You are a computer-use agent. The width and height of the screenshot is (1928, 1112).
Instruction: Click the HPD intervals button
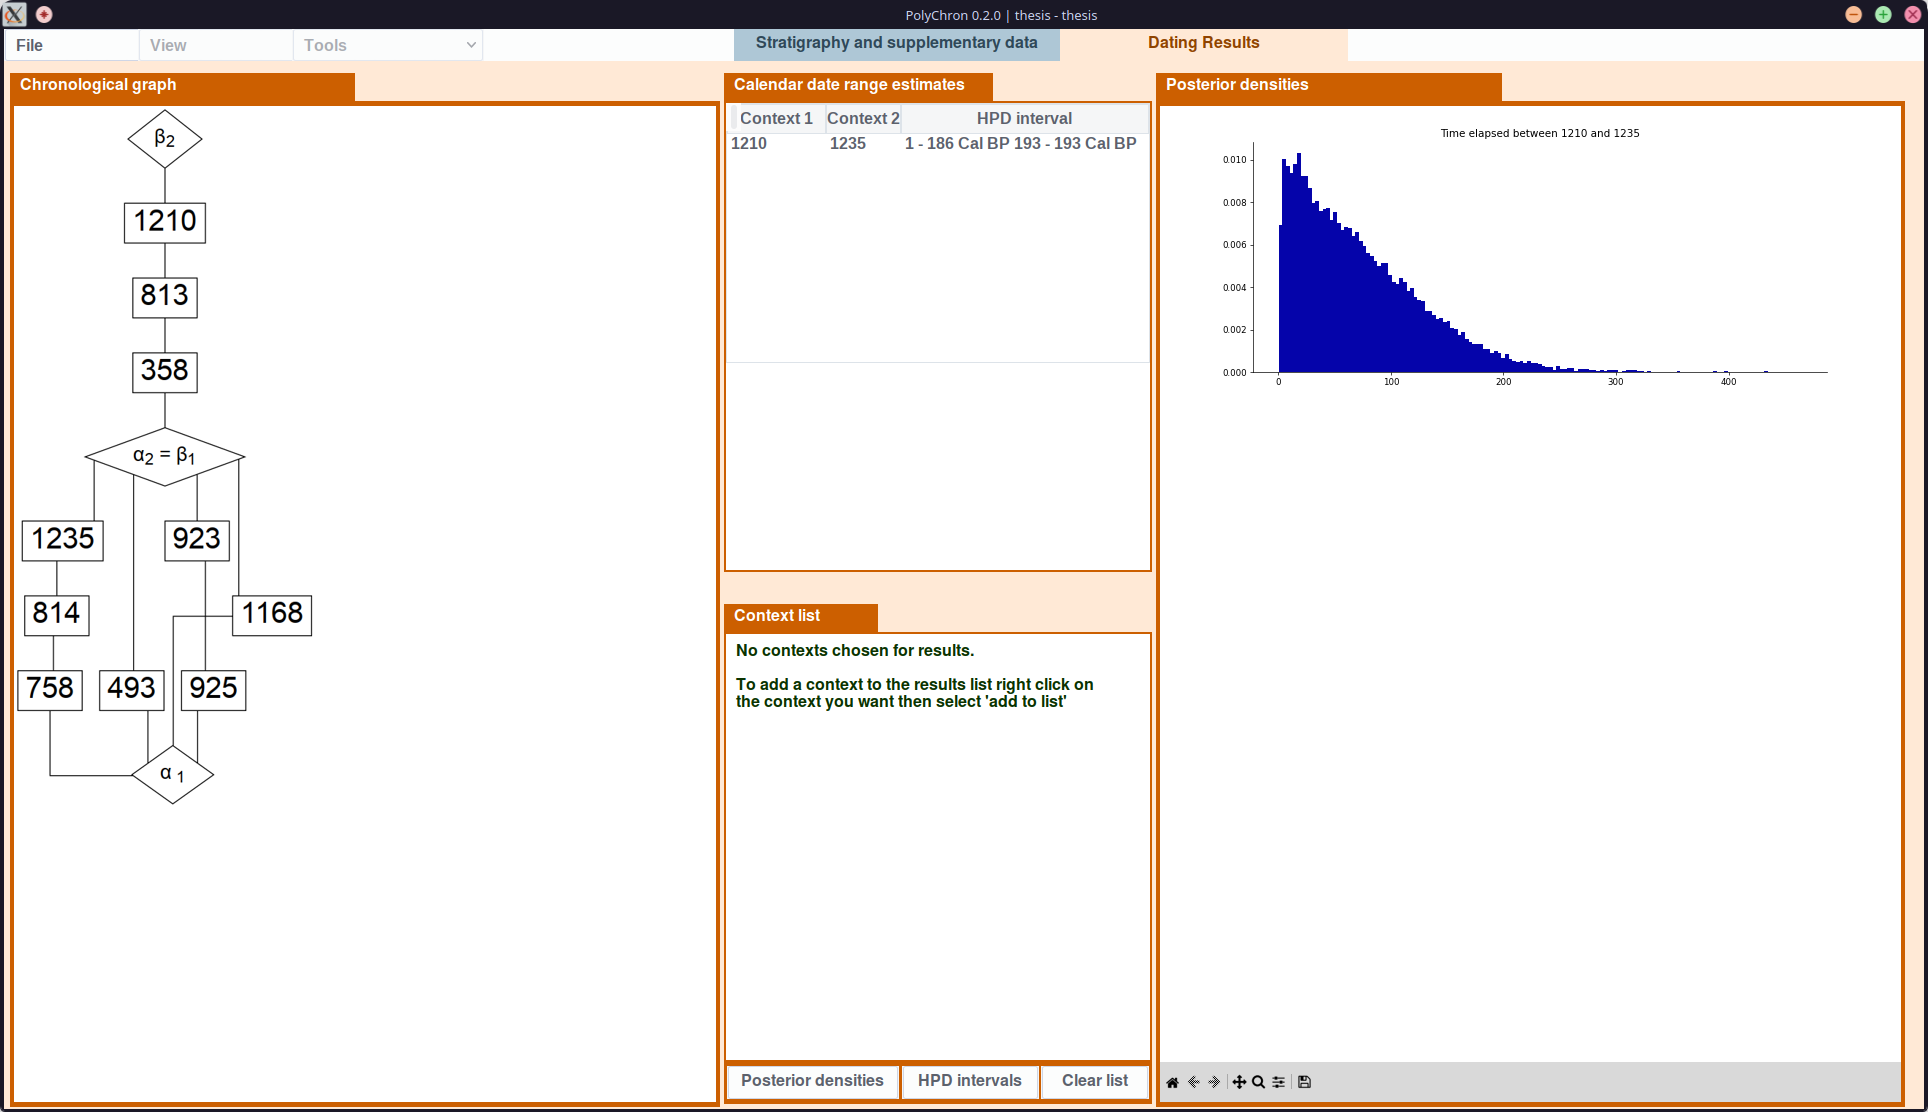coord(969,1081)
